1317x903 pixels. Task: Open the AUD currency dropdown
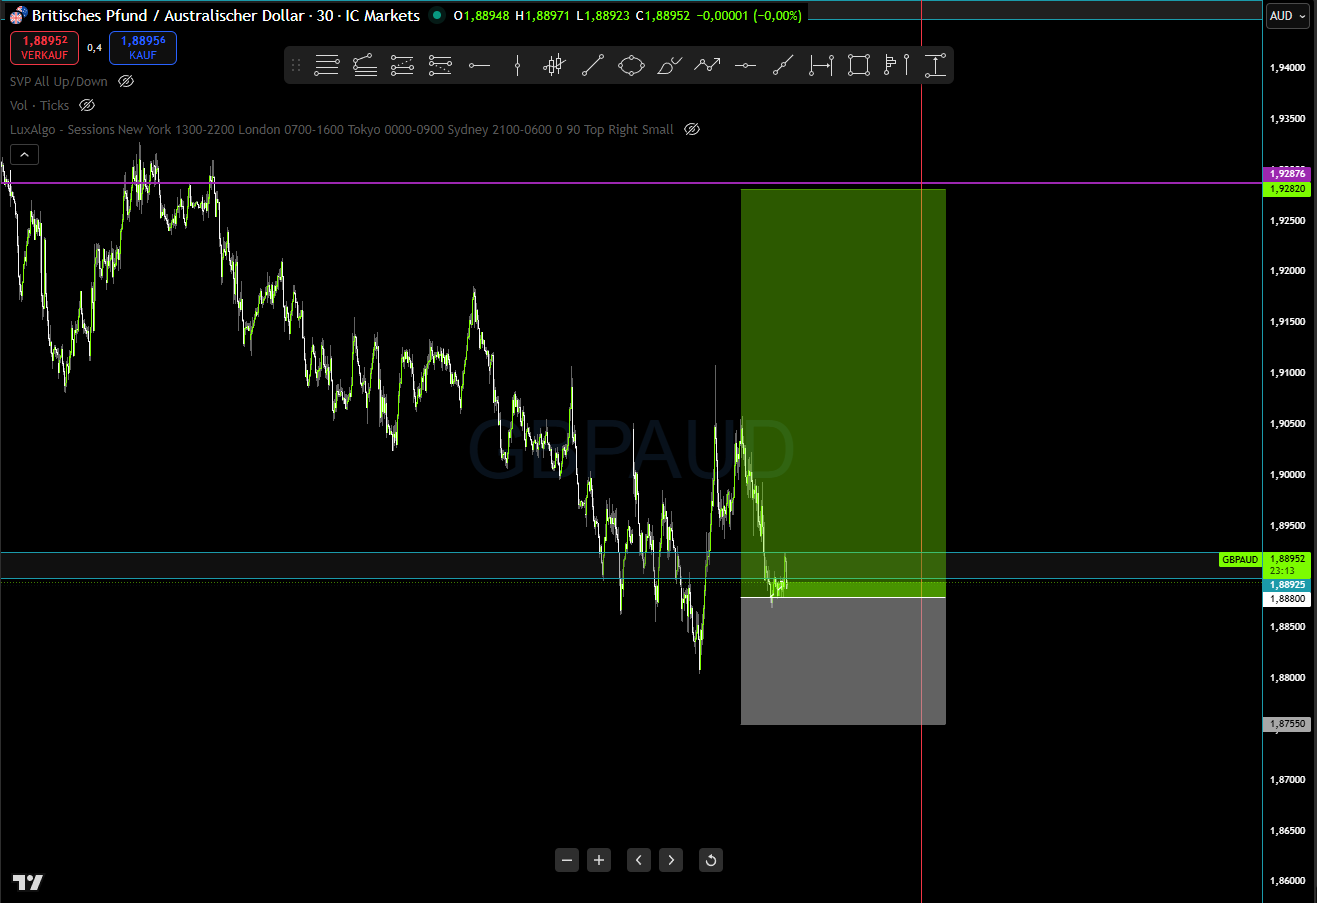1287,15
